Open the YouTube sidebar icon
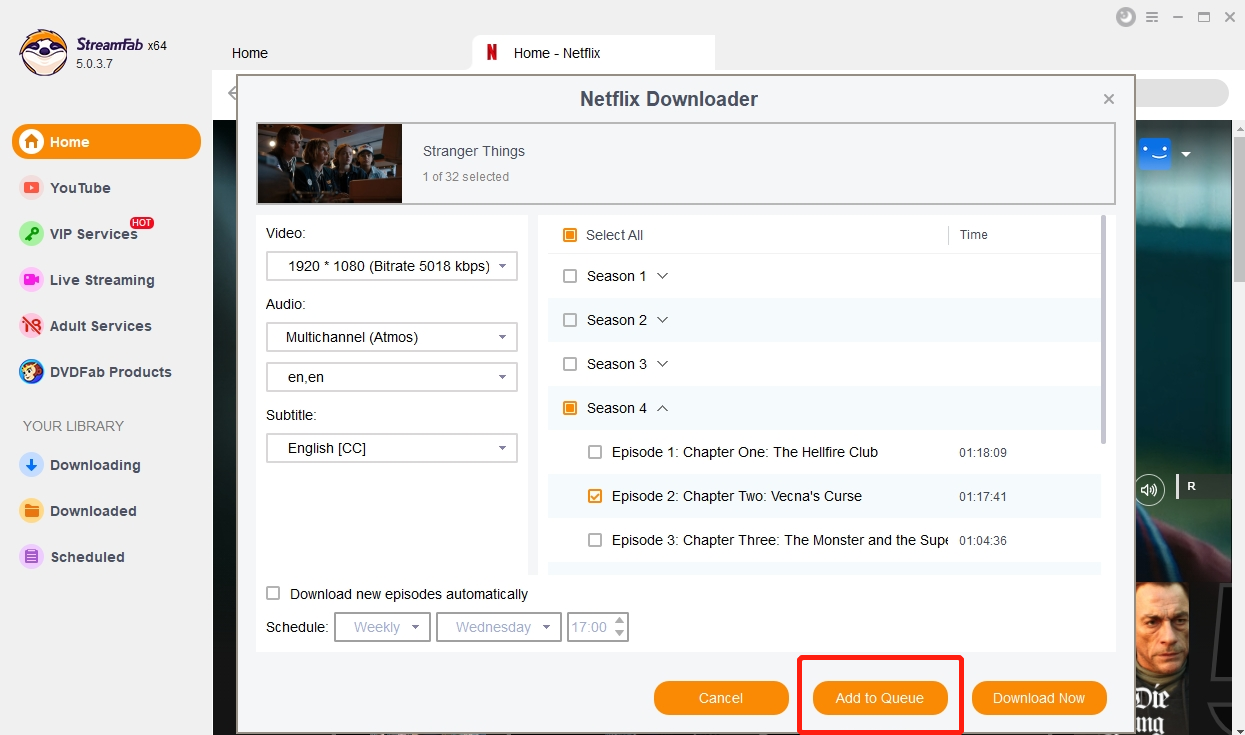The height and width of the screenshot is (735, 1245). click(x=32, y=188)
